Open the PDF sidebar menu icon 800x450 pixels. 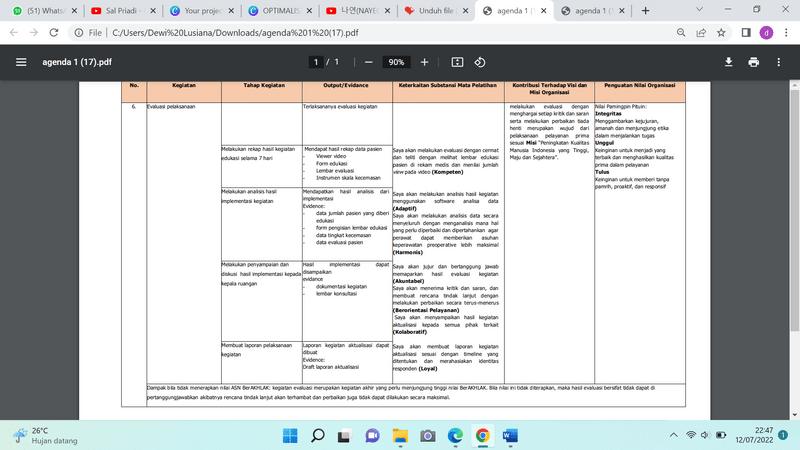[x=21, y=62]
